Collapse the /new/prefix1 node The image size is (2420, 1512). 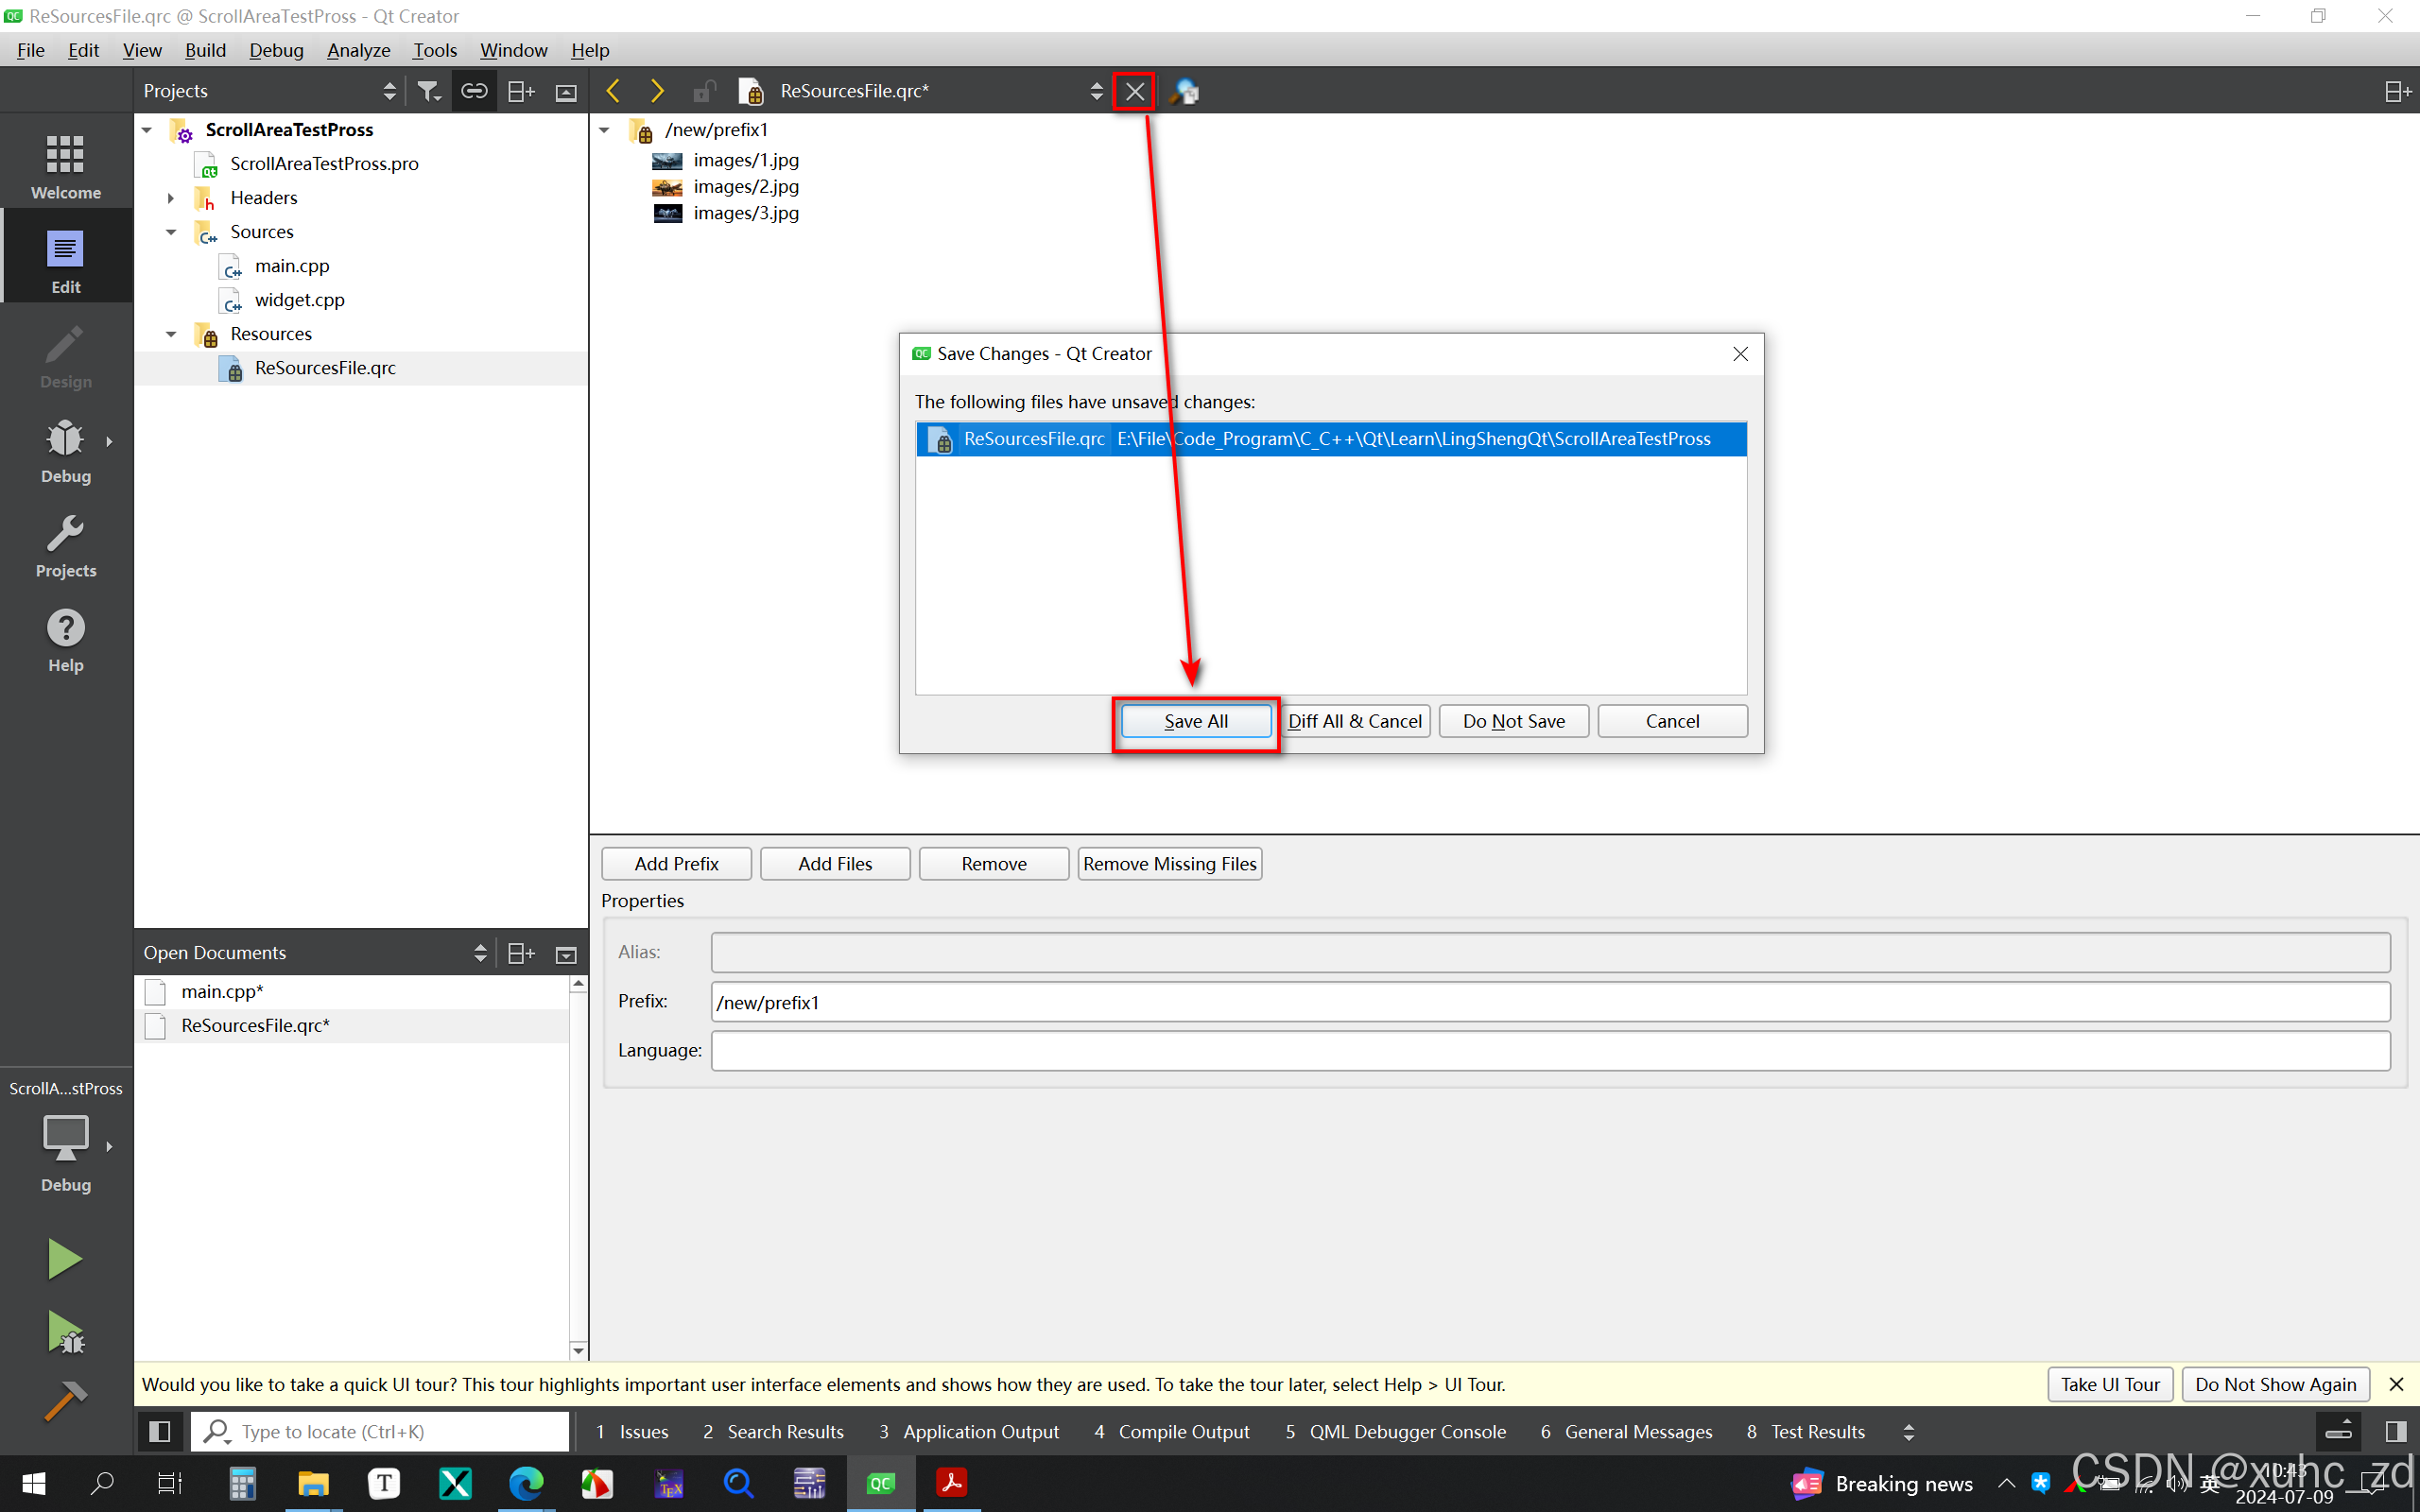pyautogui.click(x=605, y=130)
